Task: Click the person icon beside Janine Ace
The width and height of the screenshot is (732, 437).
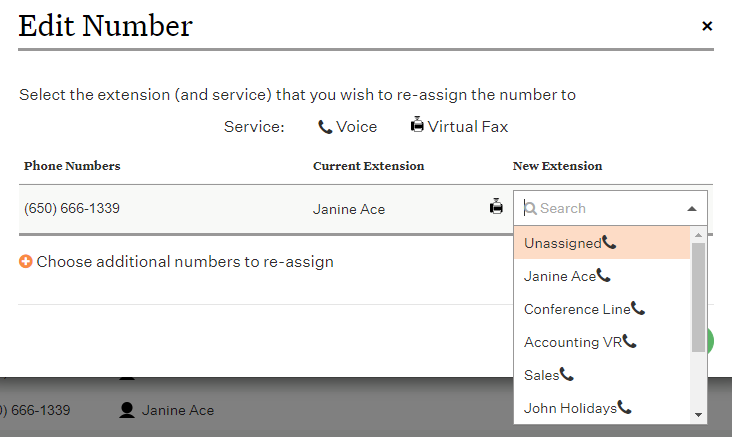Action: coord(127,410)
